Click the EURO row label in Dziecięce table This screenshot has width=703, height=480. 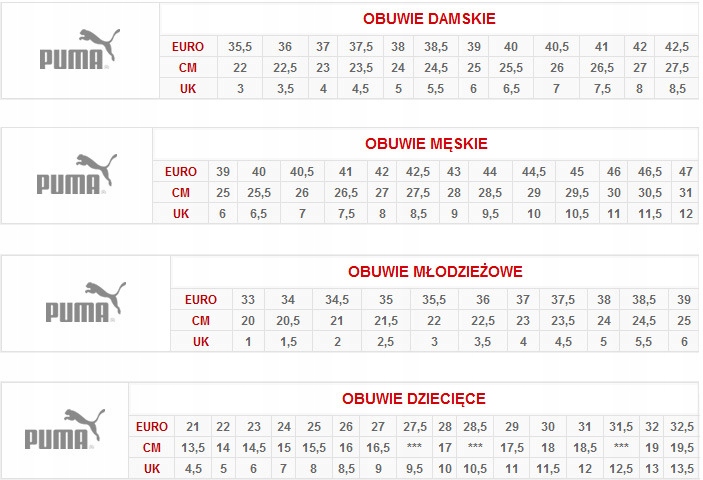pyautogui.click(x=152, y=427)
